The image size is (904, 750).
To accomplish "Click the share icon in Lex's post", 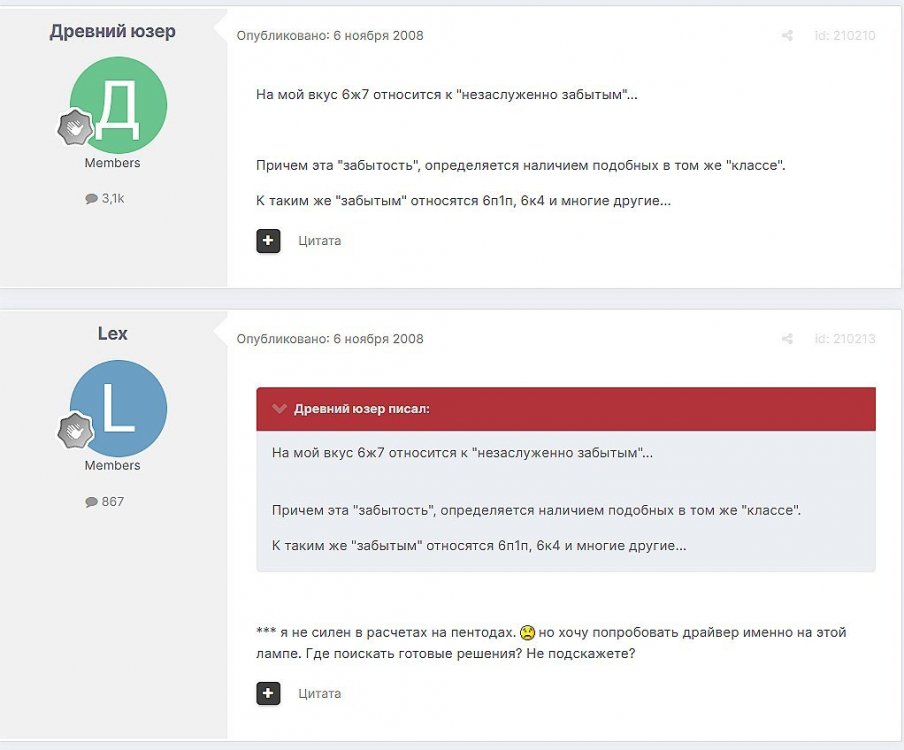I will pyautogui.click(x=787, y=339).
